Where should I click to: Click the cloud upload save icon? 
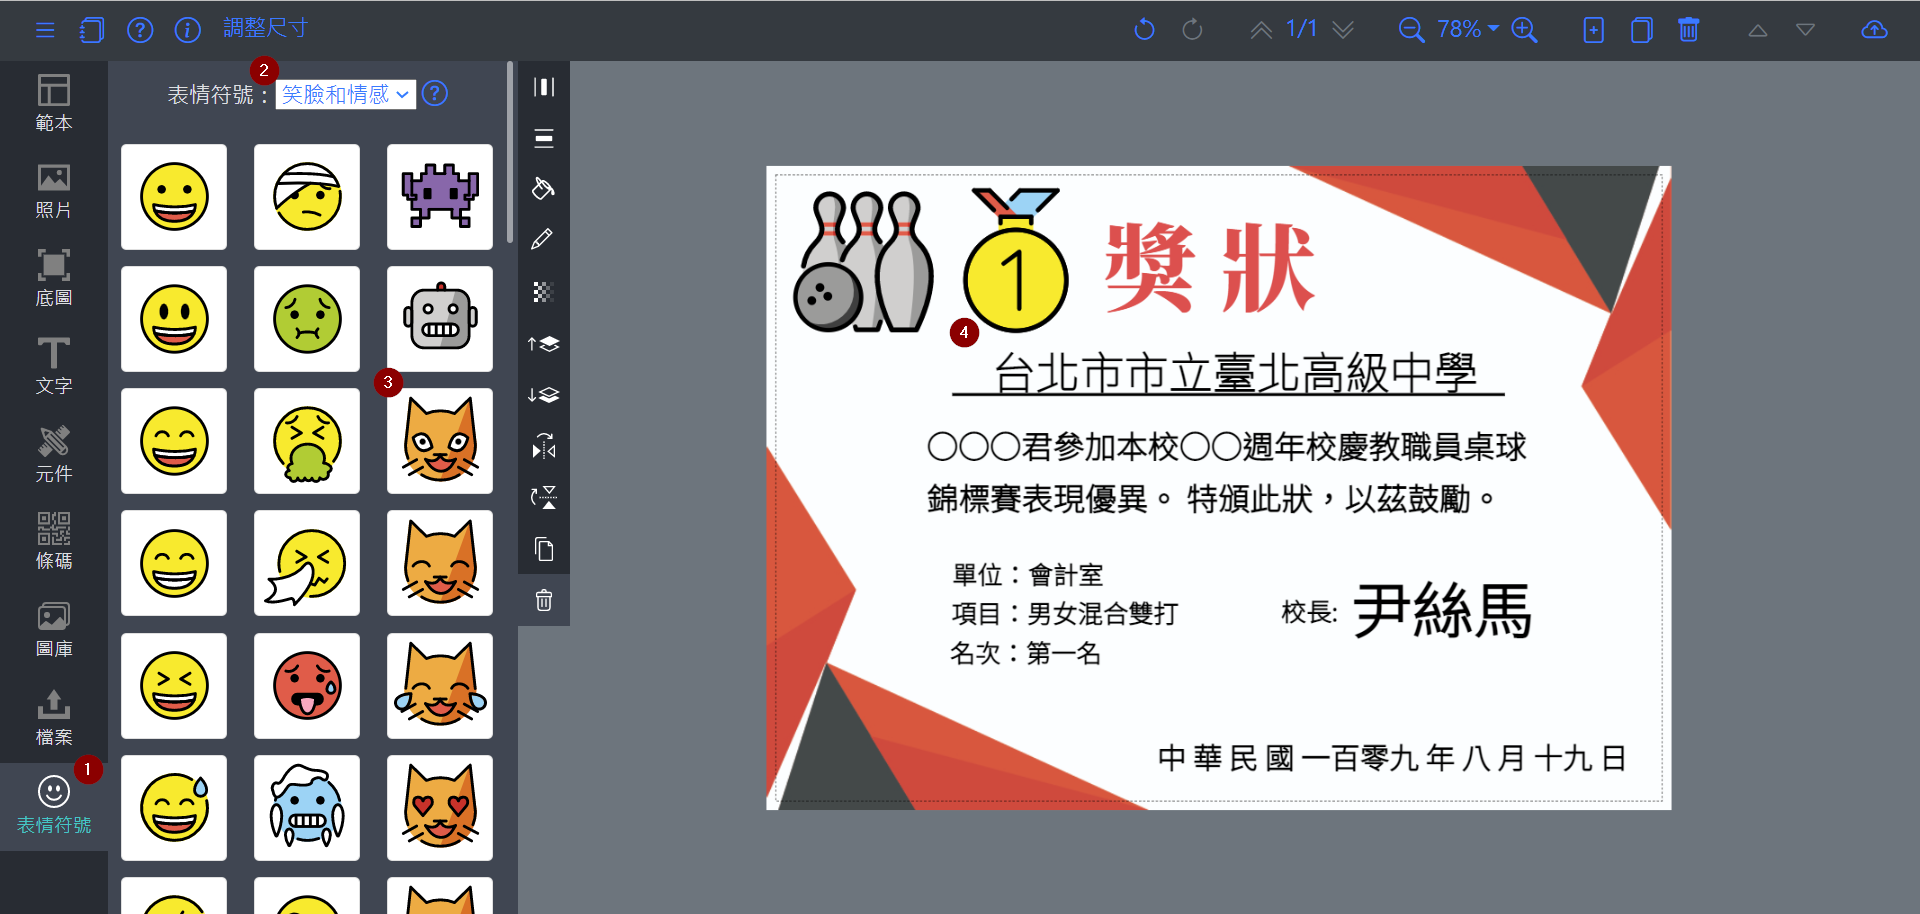point(1875,30)
